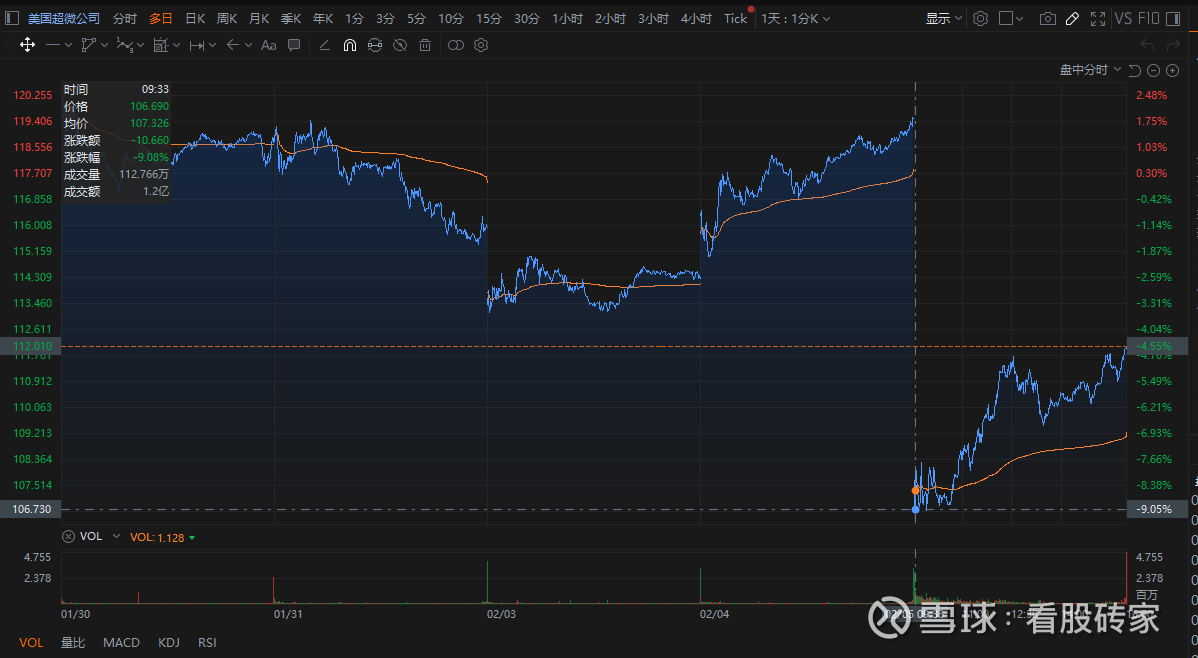The width and height of the screenshot is (1198, 658).
Task: Switch to 季K chart tab
Action: (291, 18)
